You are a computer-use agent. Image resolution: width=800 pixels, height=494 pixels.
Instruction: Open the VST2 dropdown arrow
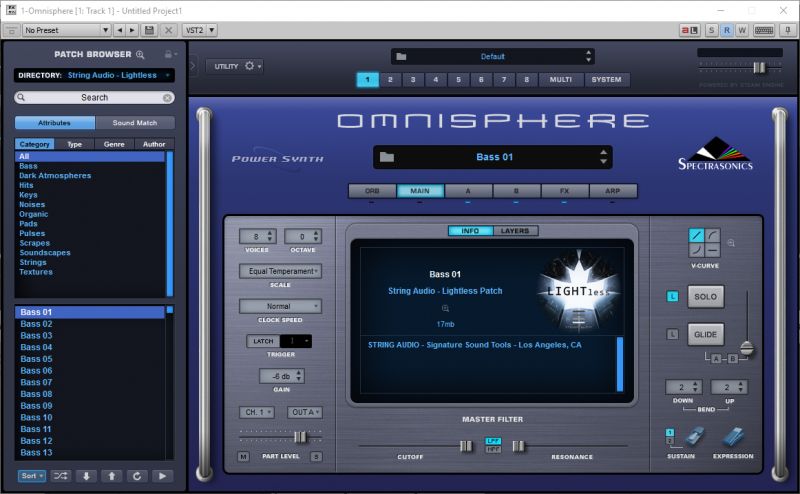(x=212, y=30)
